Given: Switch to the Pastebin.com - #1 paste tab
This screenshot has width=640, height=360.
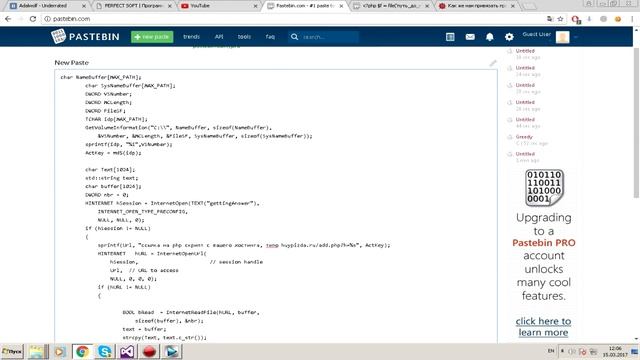Looking at the screenshot, I should (305, 6).
